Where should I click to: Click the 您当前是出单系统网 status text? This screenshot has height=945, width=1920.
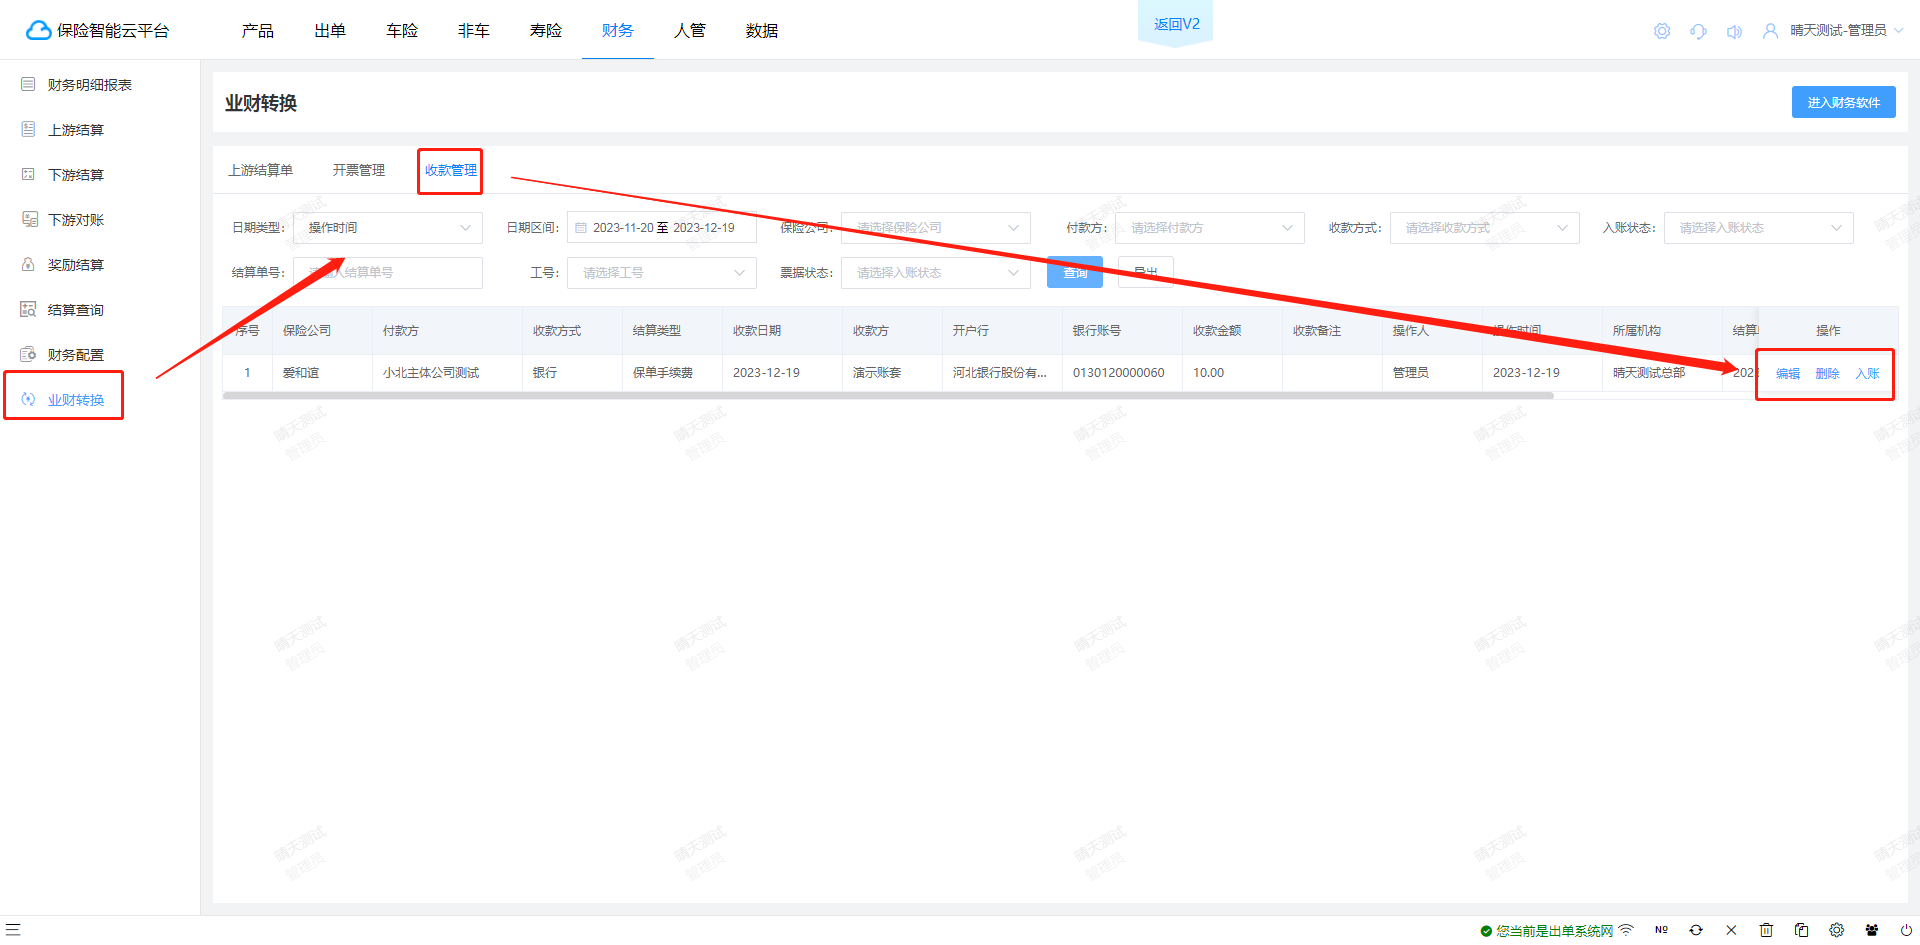pos(1554,931)
